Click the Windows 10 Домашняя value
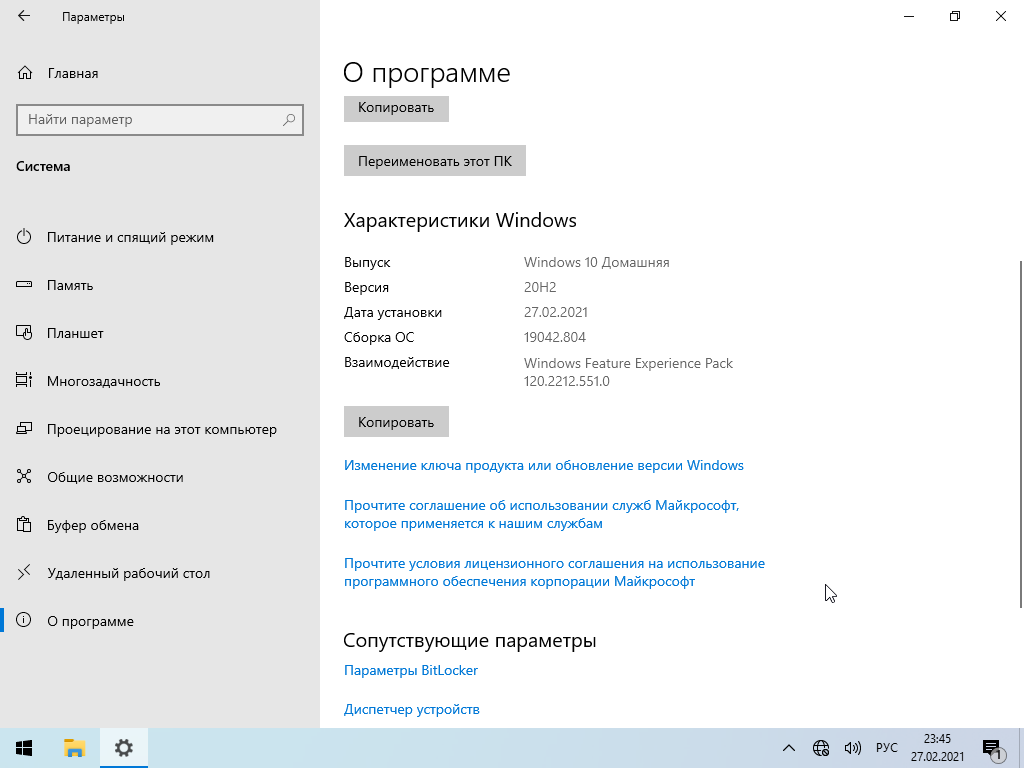The width and height of the screenshot is (1024, 768). 596,262
